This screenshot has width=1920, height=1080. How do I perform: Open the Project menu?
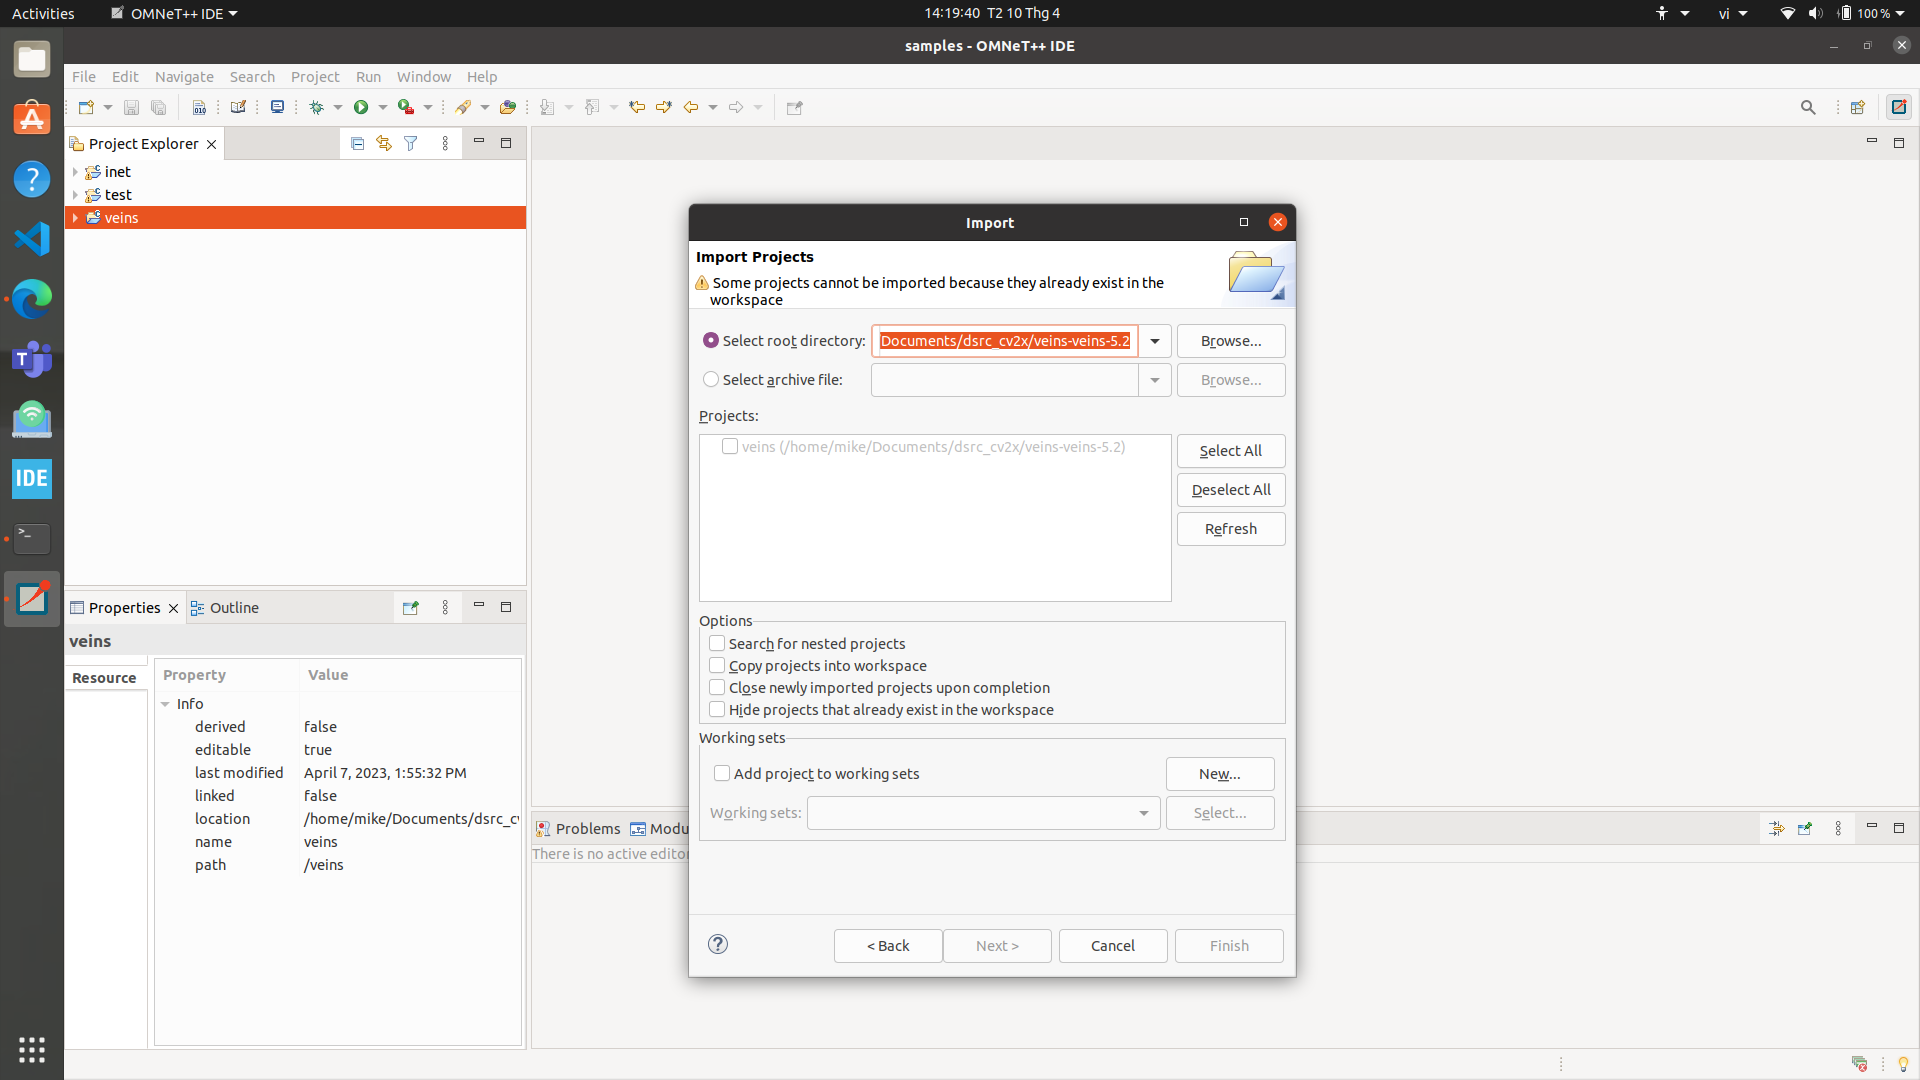(314, 77)
